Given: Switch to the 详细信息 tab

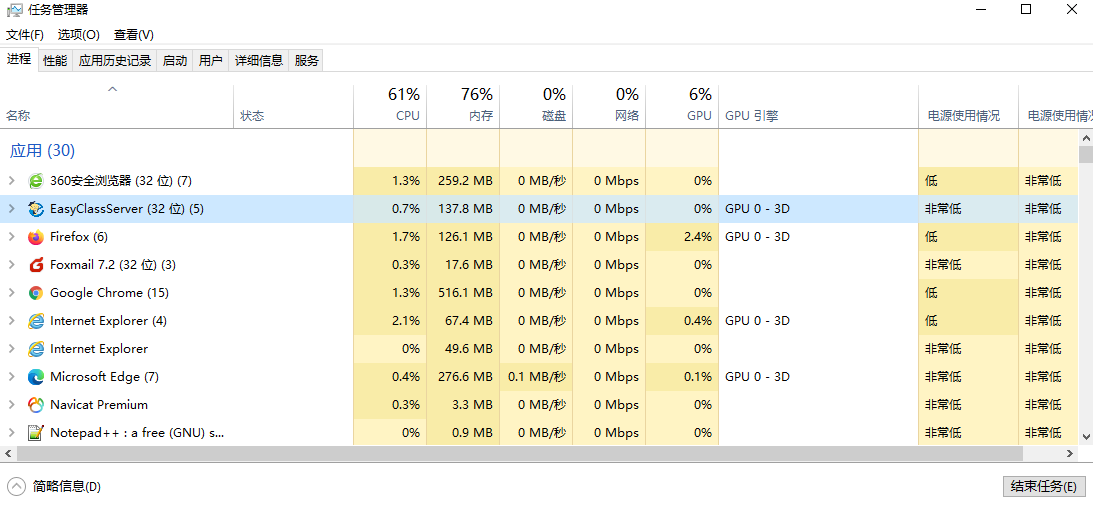Looking at the screenshot, I should (259, 61).
